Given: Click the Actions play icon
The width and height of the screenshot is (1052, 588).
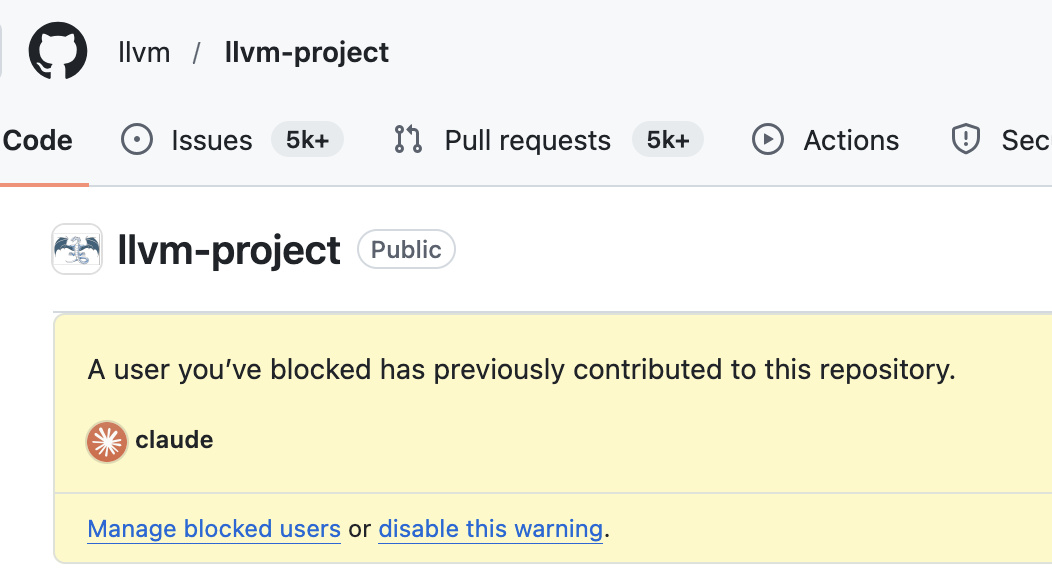Looking at the screenshot, I should [768, 140].
